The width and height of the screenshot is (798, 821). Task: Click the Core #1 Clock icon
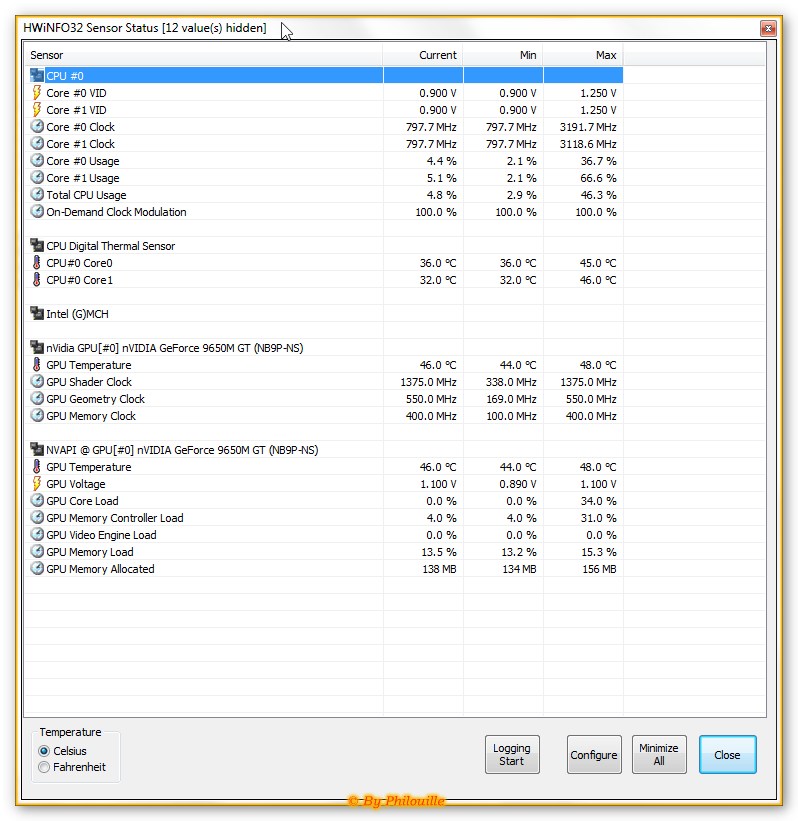pos(37,144)
